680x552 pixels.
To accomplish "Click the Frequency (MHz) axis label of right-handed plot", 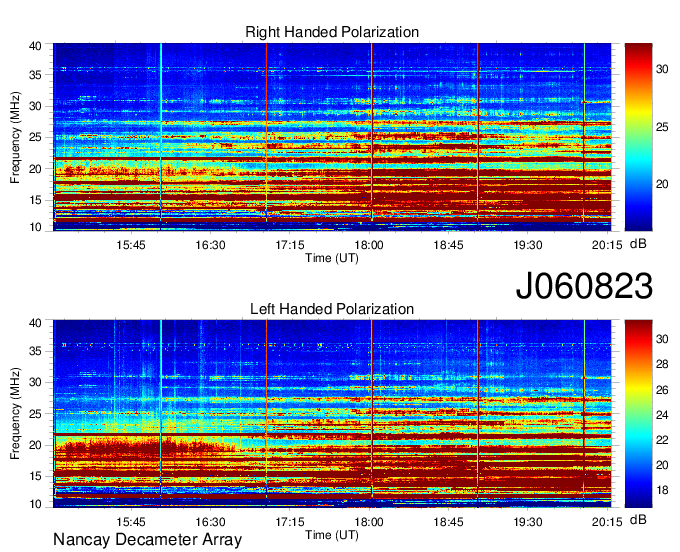I will pos(16,137).
